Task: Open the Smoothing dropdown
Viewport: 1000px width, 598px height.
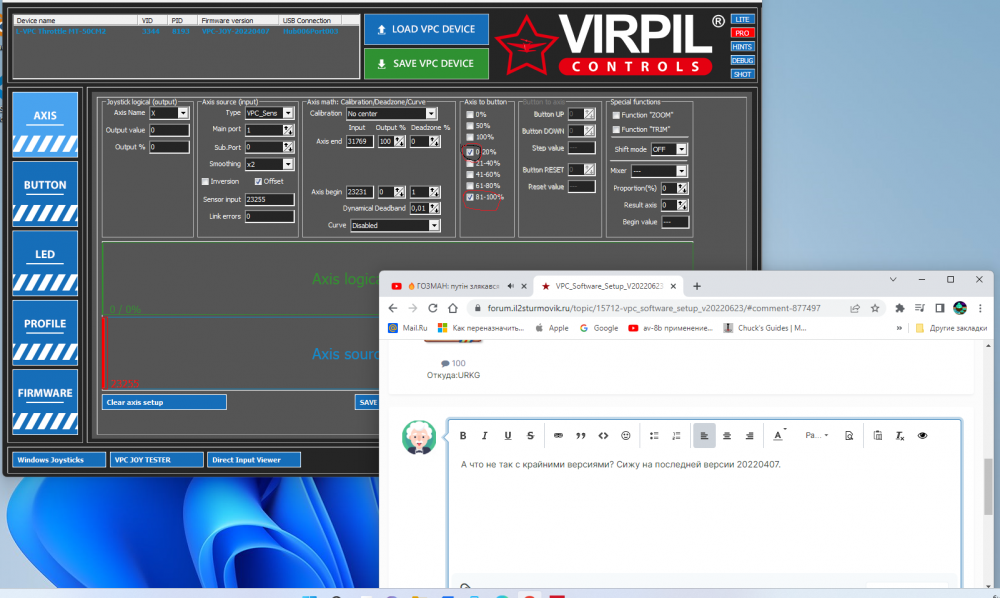Action: pos(288,164)
